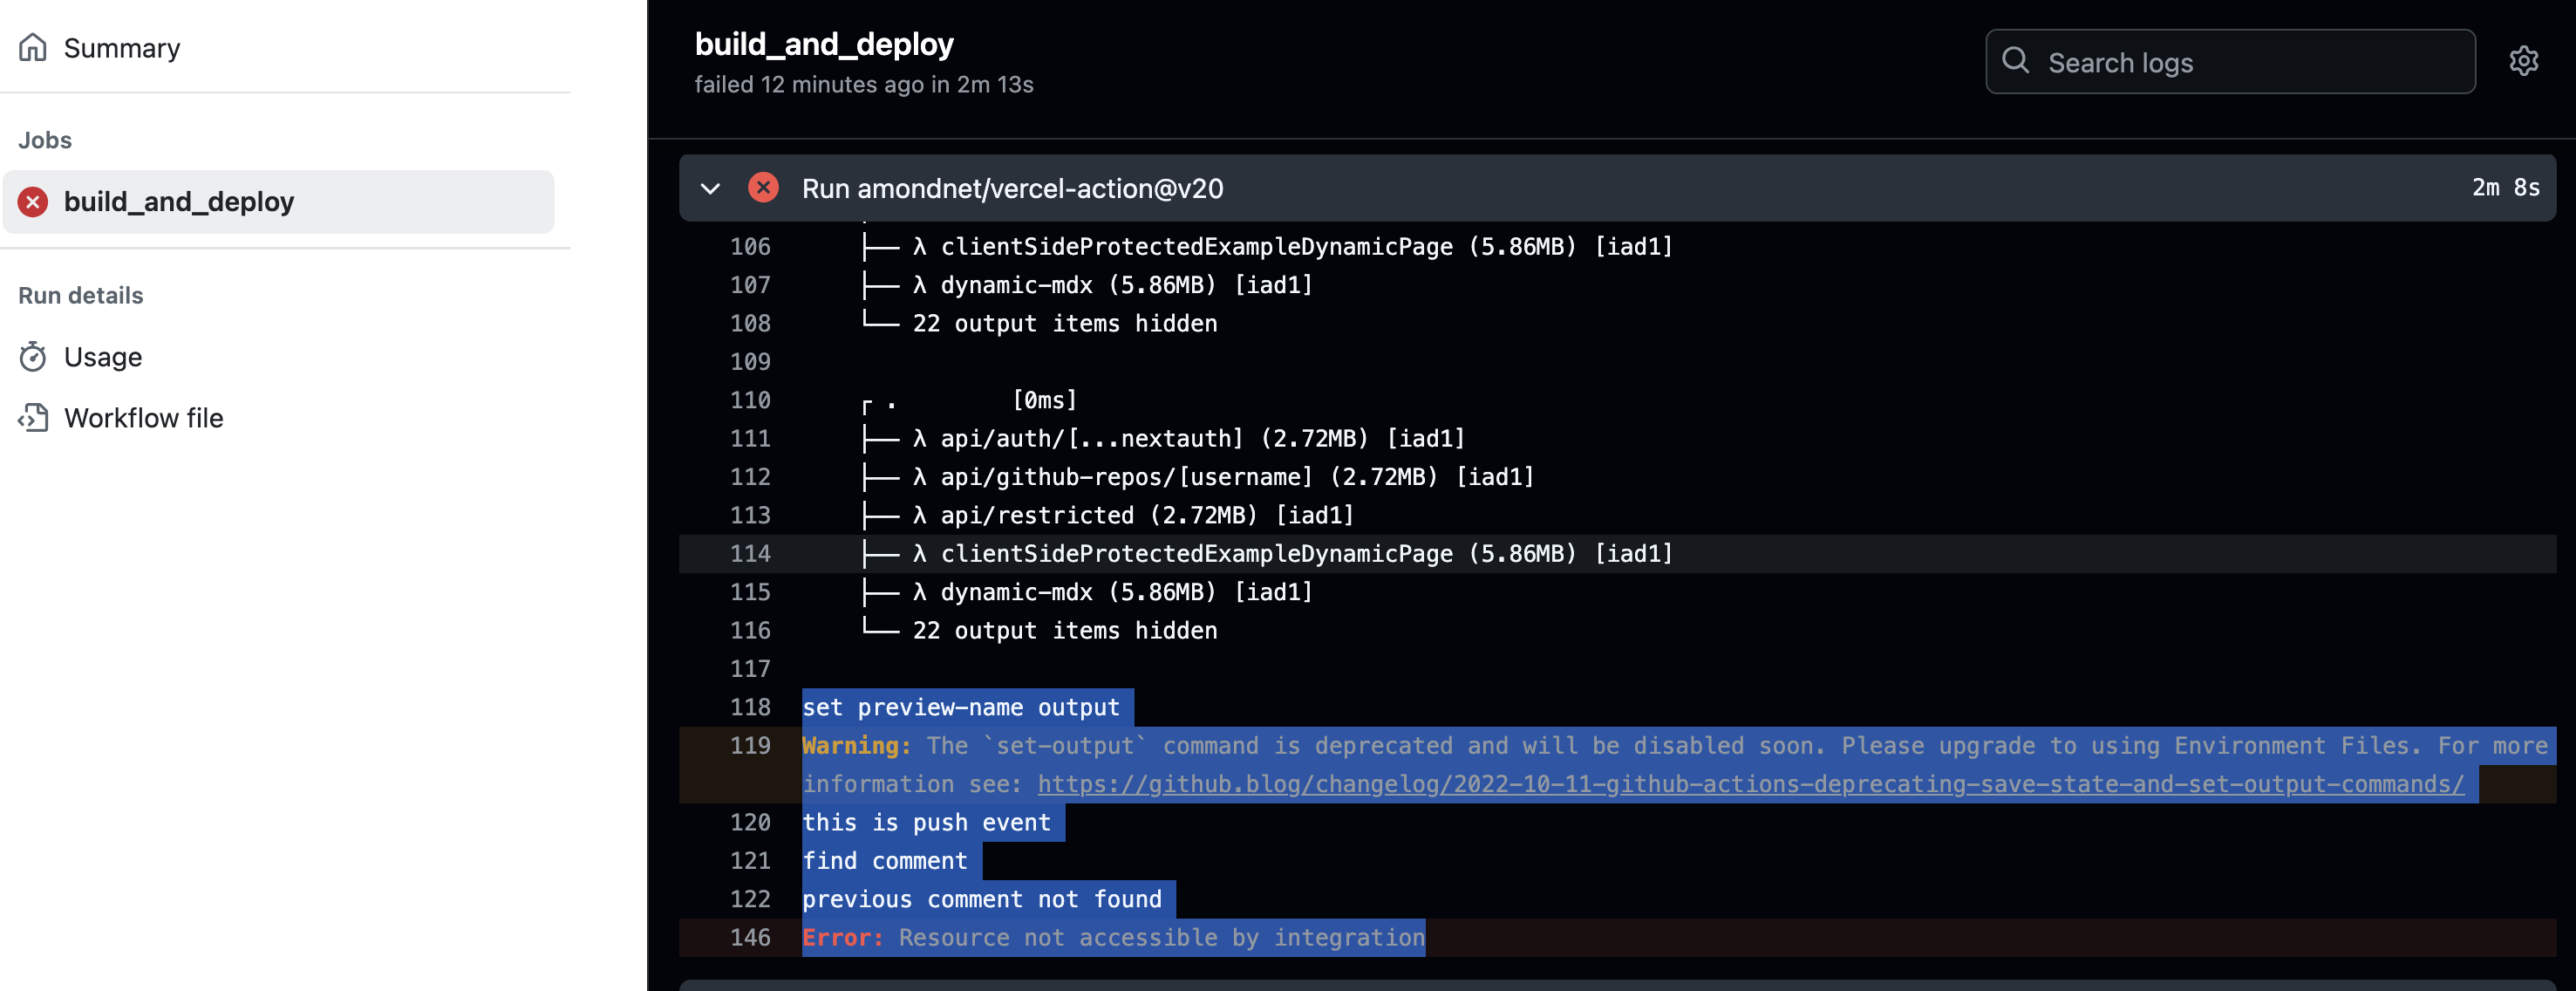Select the build_and_deploy job
This screenshot has width=2576, height=991.
(x=279, y=202)
